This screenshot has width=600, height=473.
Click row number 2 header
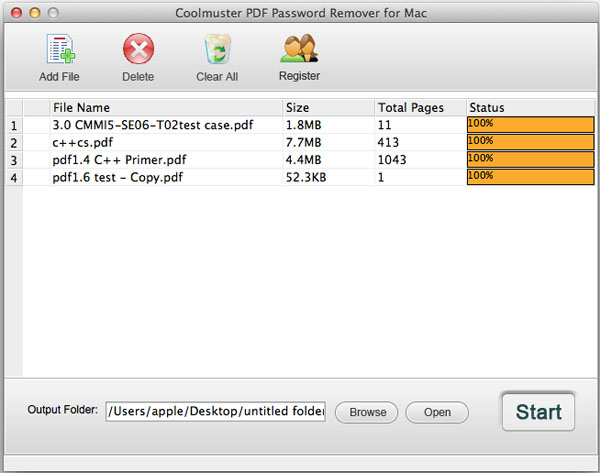click(14, 143)
